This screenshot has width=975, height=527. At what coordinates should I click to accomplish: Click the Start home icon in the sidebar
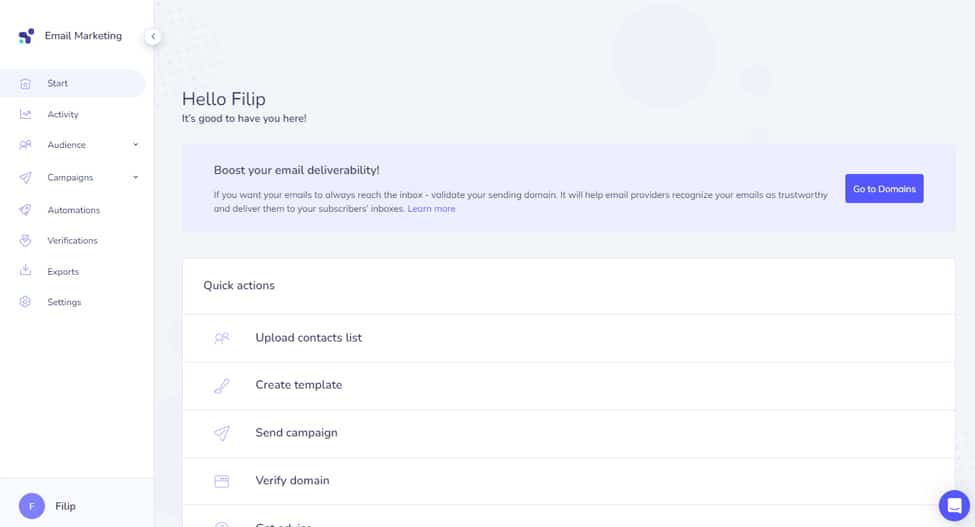point(25,83)
